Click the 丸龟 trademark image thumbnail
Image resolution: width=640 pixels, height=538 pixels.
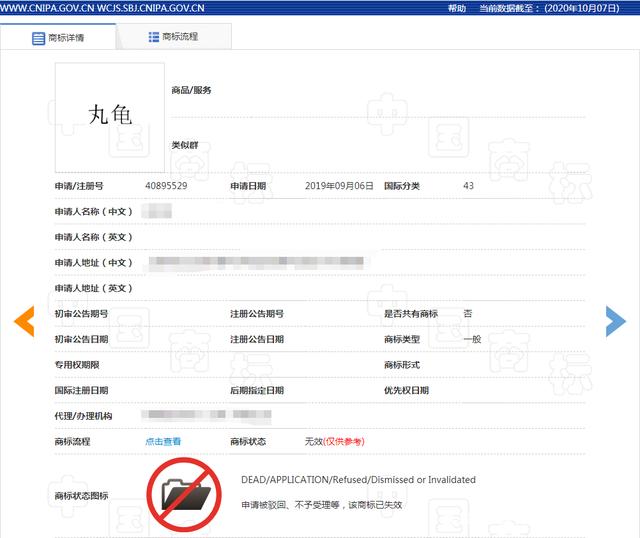tap(110, 114)
